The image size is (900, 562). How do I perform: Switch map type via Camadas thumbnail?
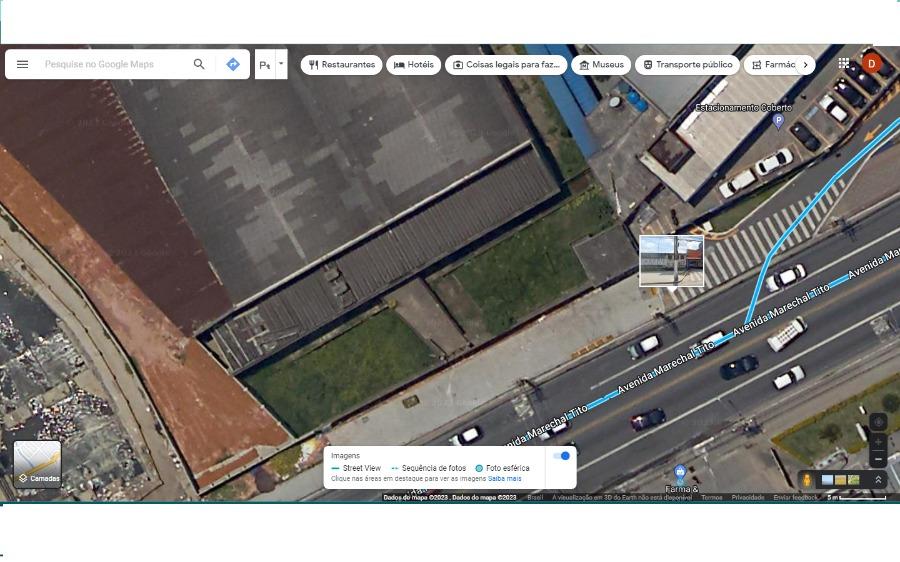click(x=37, y=464)
